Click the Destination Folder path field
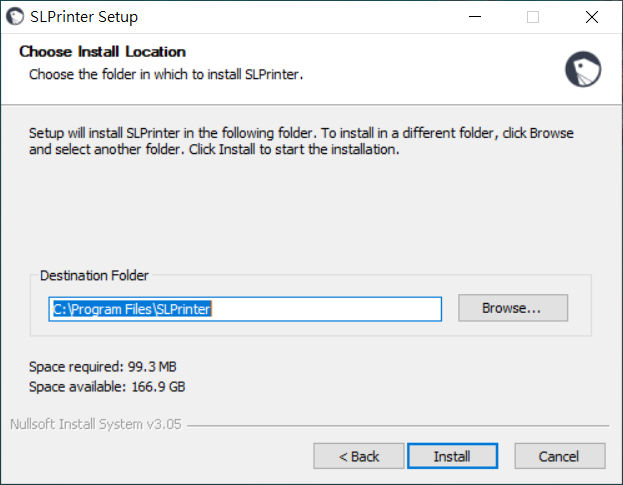 [x=245, y=309]
